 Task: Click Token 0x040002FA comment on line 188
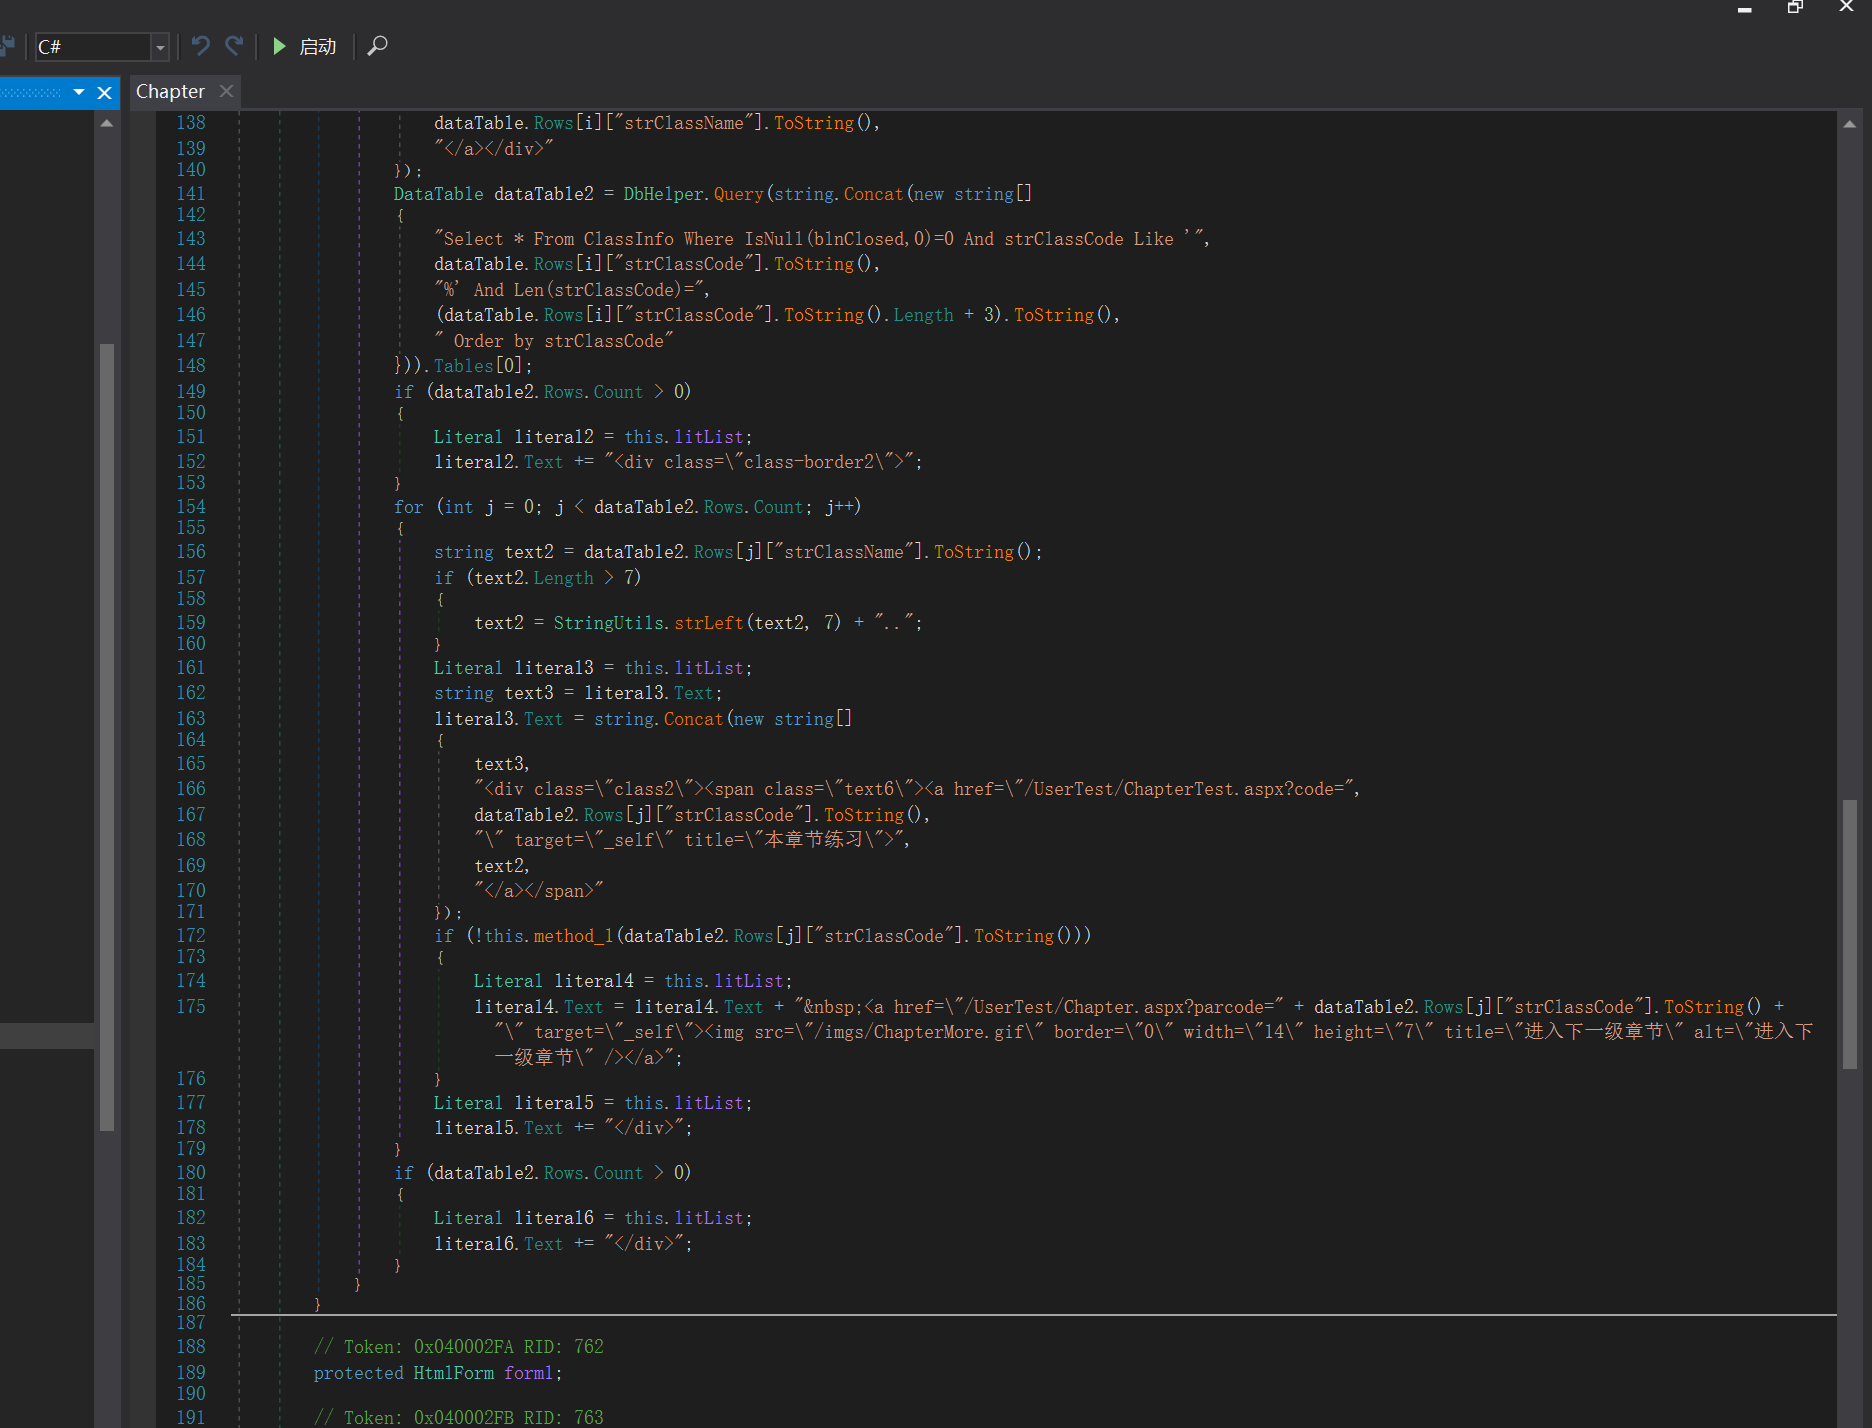click(459, 1347)
